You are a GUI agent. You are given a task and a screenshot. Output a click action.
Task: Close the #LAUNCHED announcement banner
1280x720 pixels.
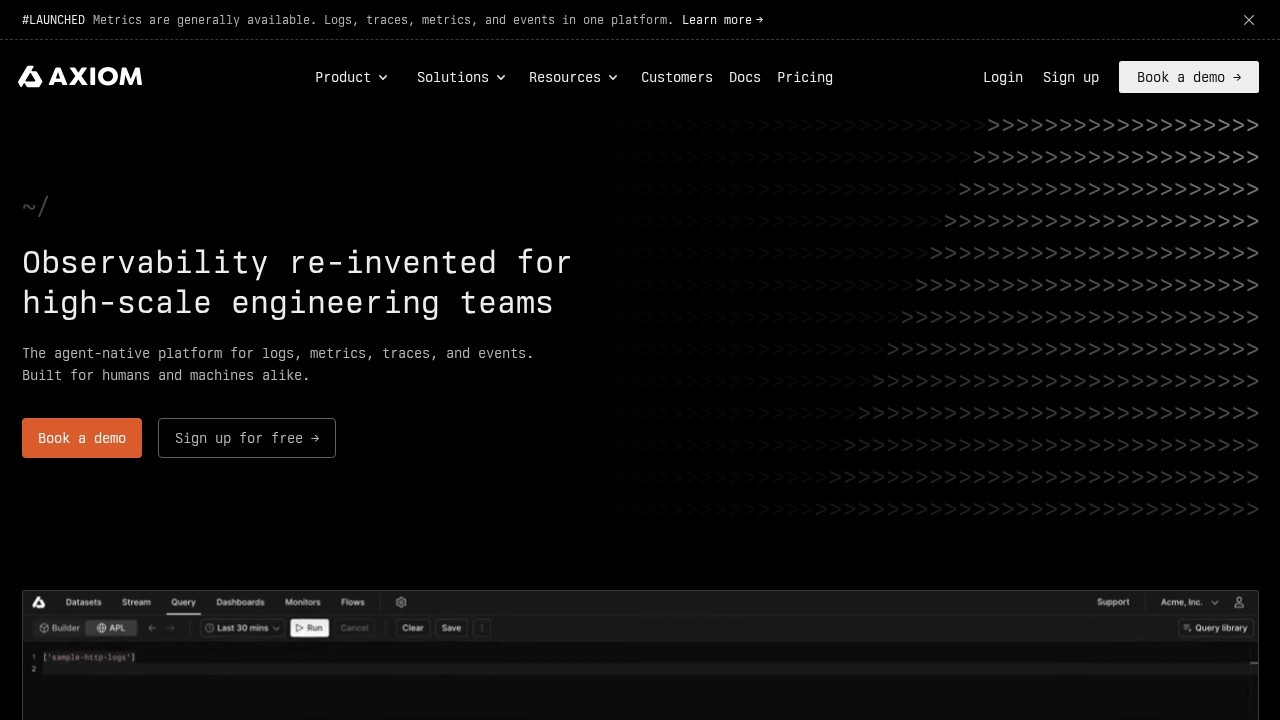1249,20
